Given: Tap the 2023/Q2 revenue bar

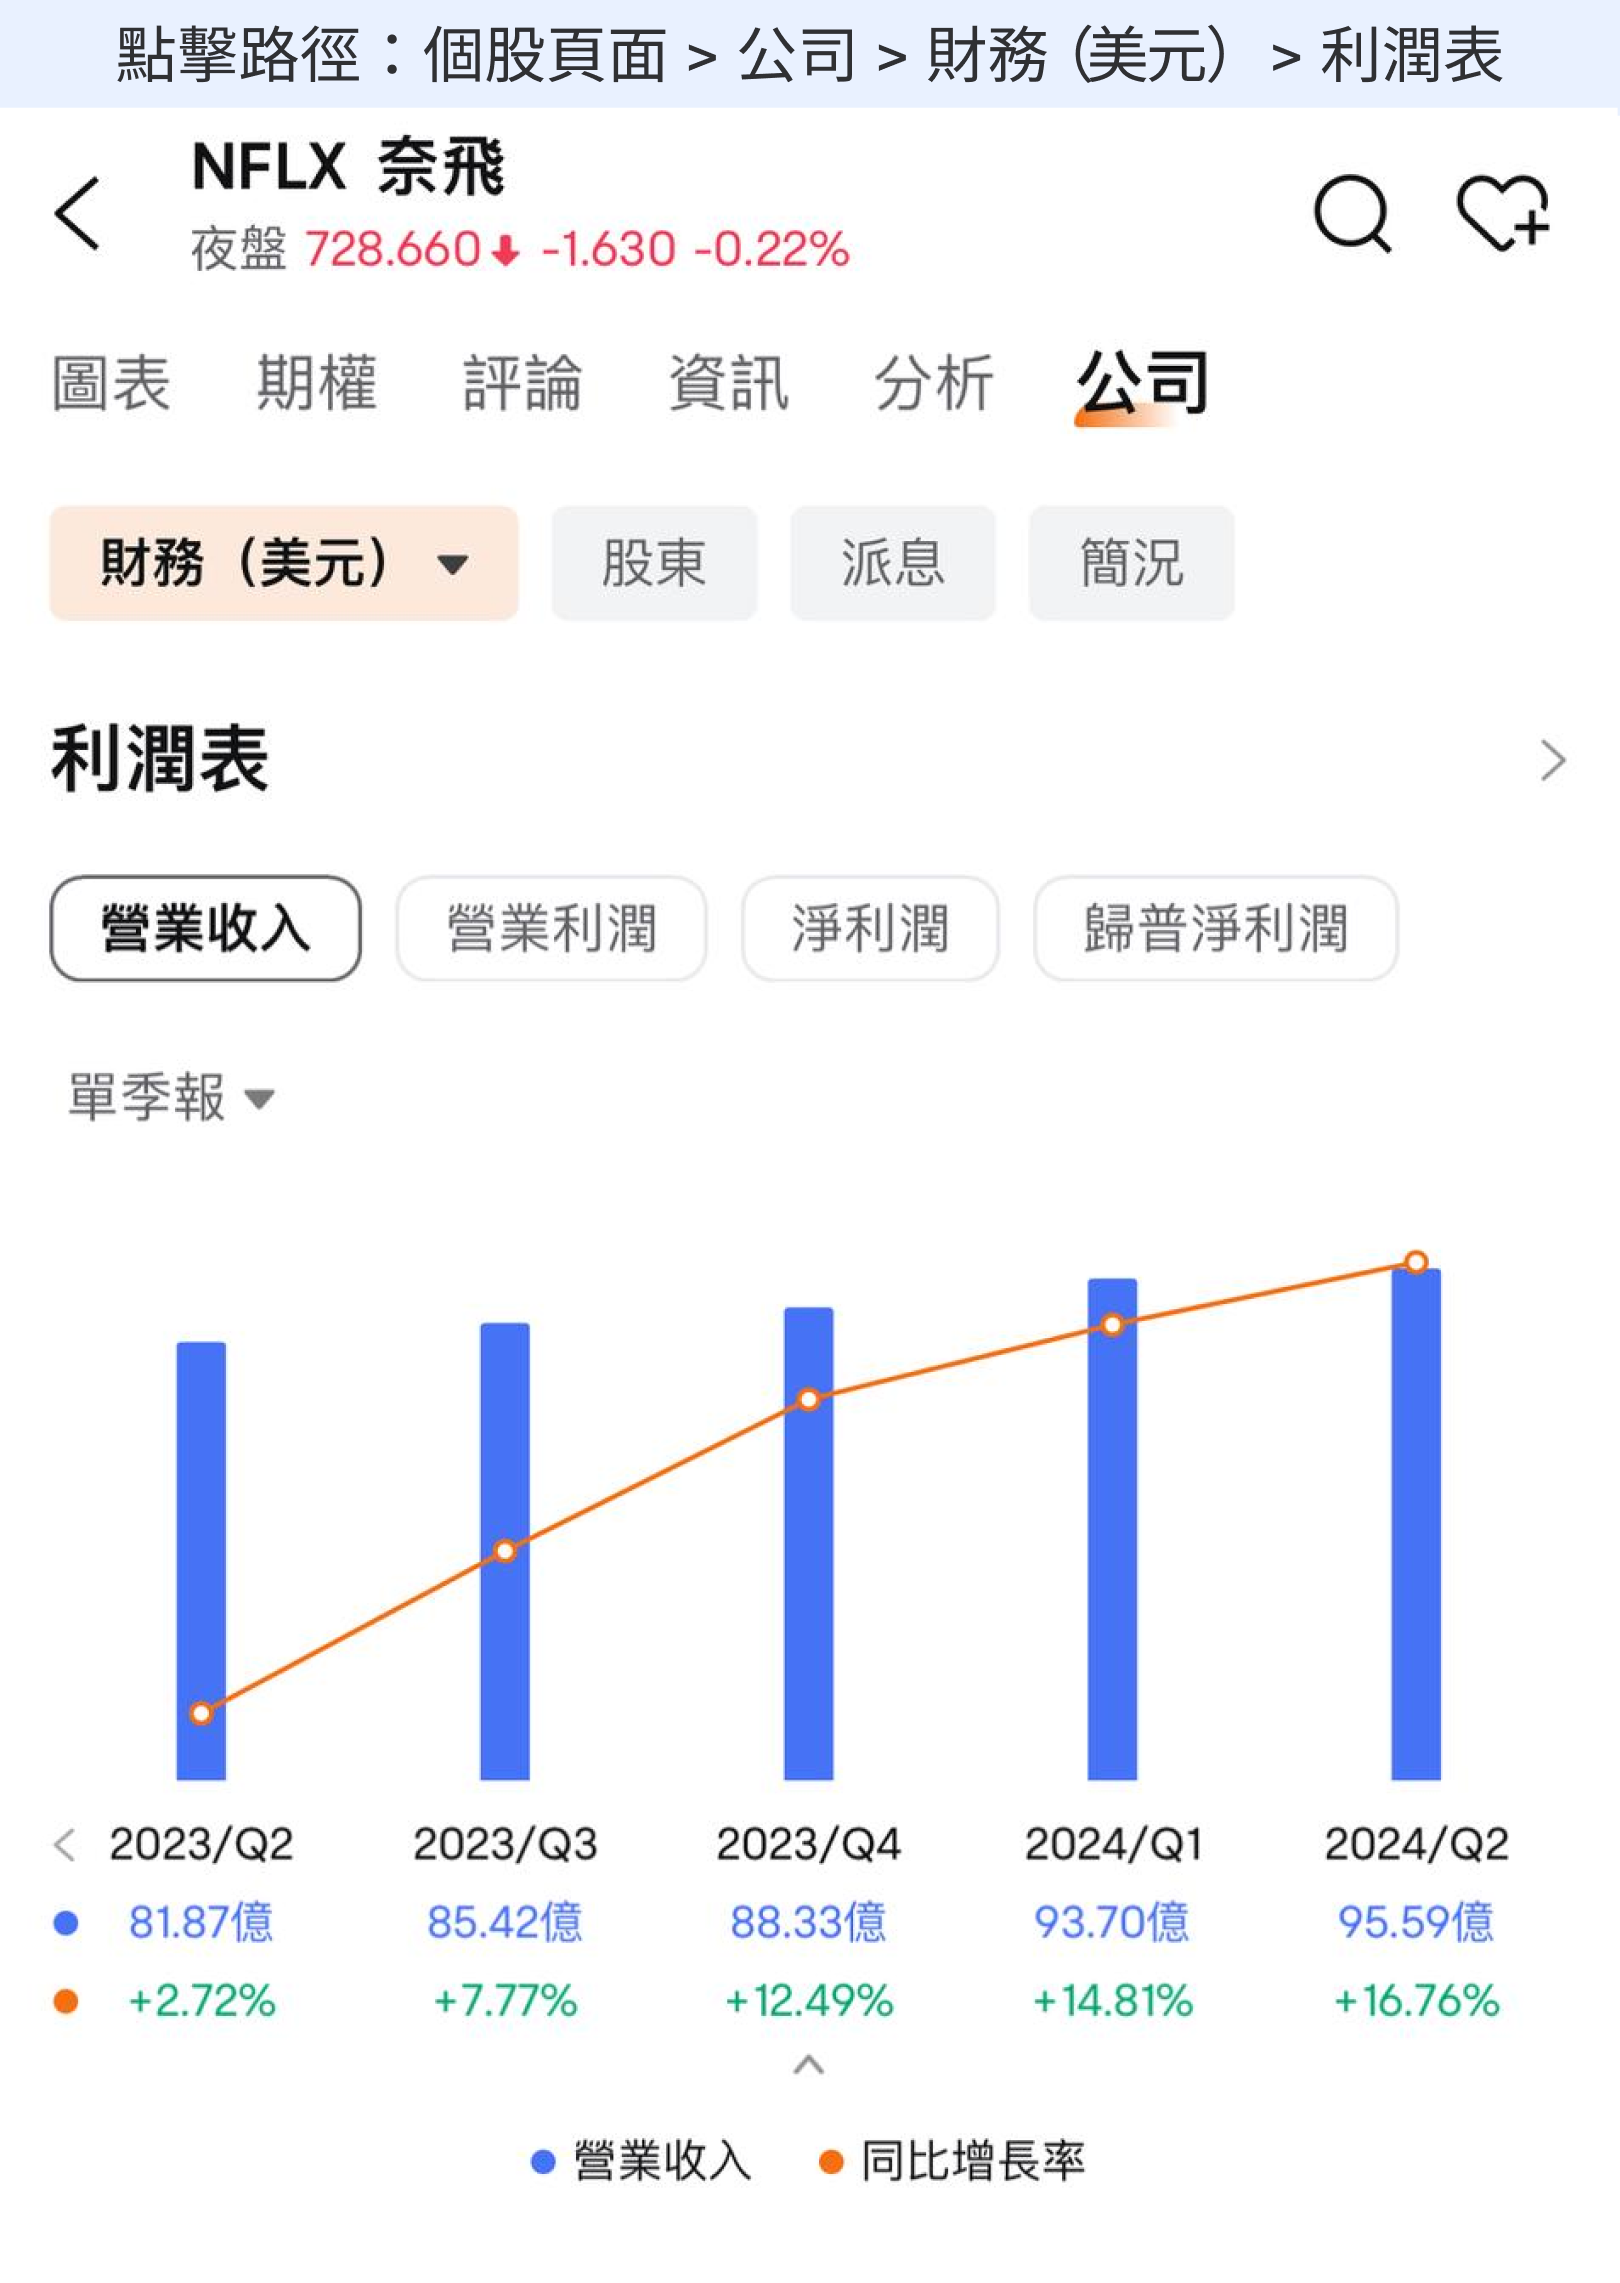Looking at the screenshot, I should point(201,1561).
